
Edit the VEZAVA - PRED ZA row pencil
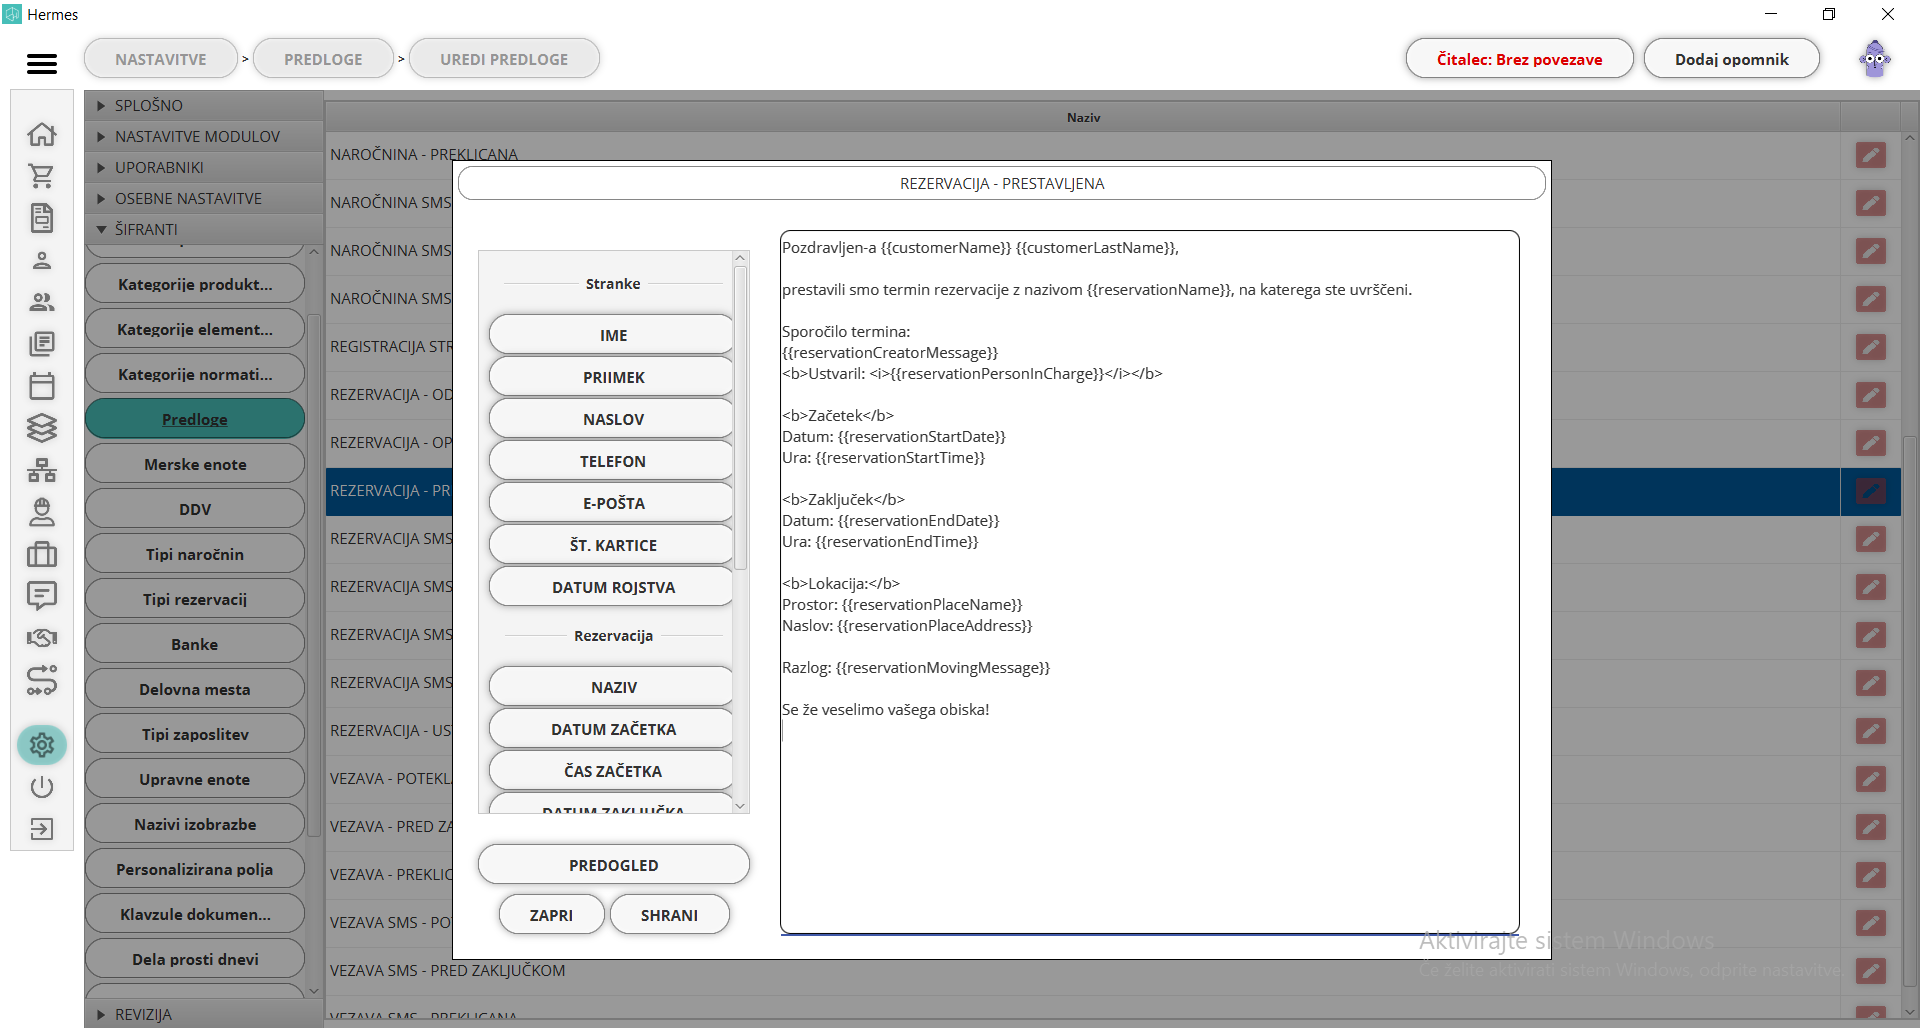[x=1871, y=827]
